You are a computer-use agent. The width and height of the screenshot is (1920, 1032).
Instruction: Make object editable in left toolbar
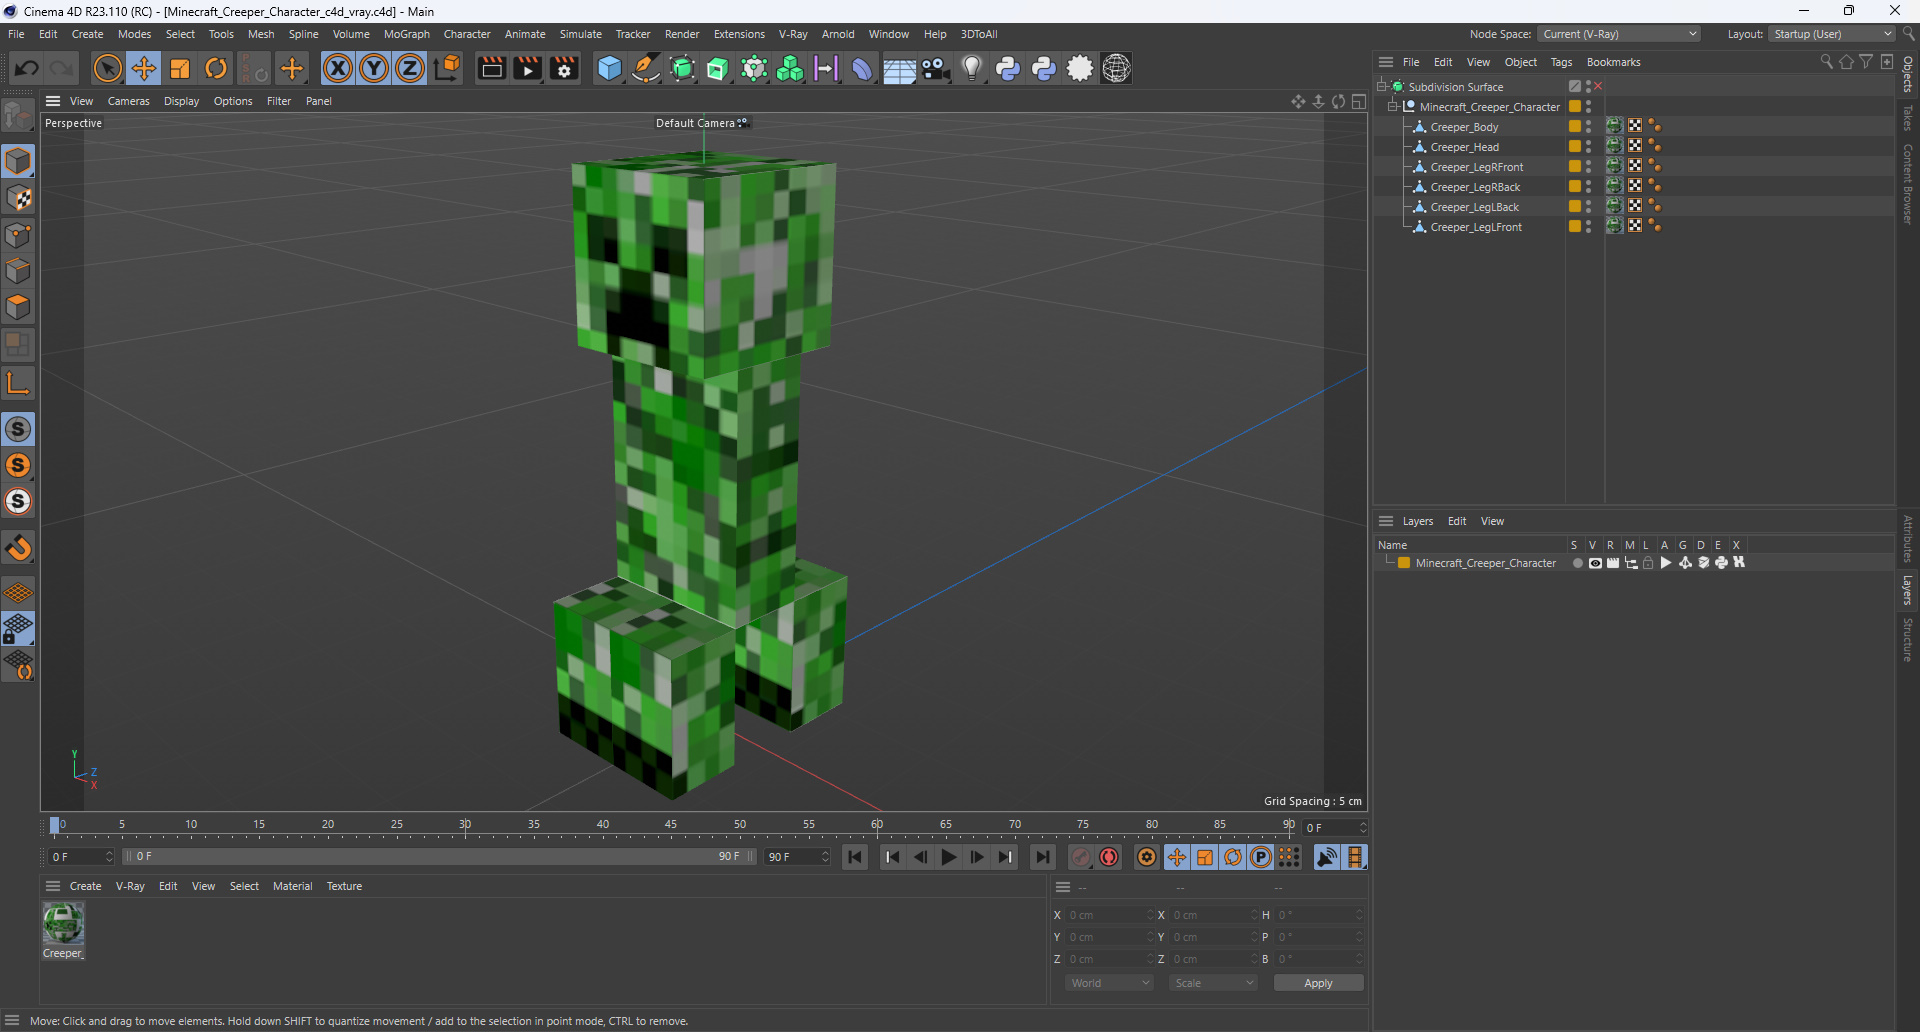(x=18, y=117)
